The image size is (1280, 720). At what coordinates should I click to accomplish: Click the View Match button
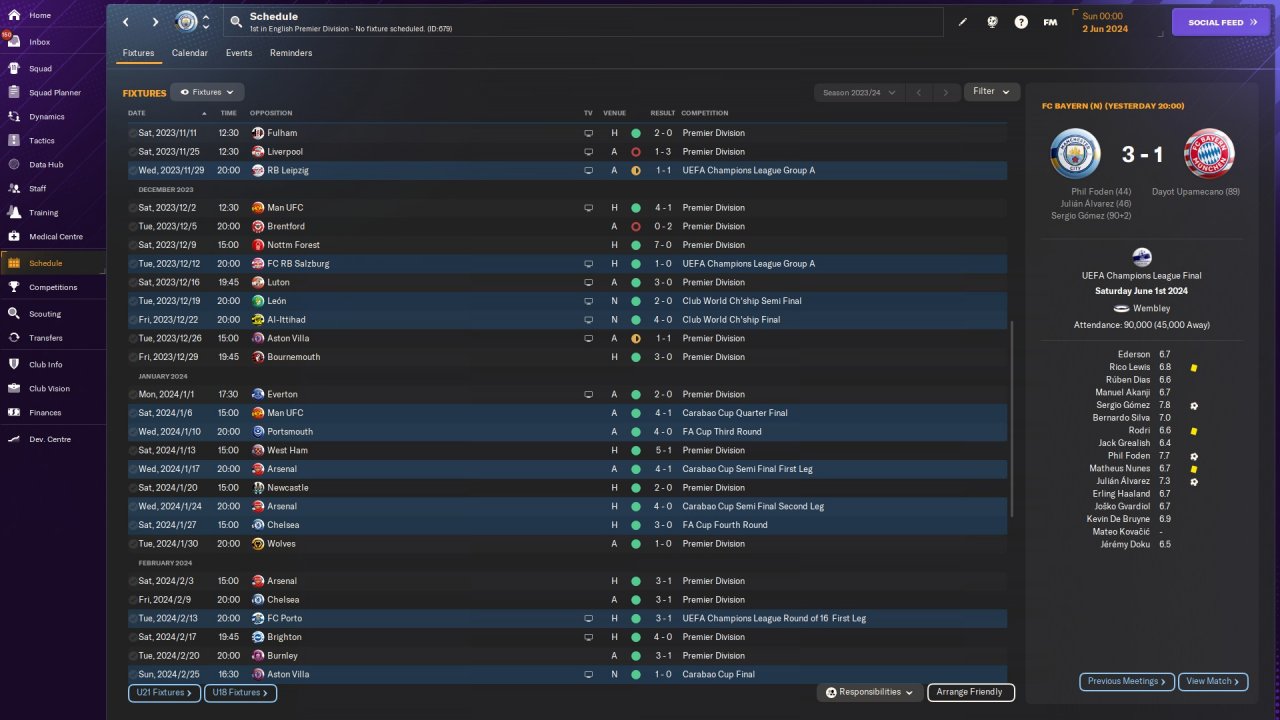click(1213, 682)
